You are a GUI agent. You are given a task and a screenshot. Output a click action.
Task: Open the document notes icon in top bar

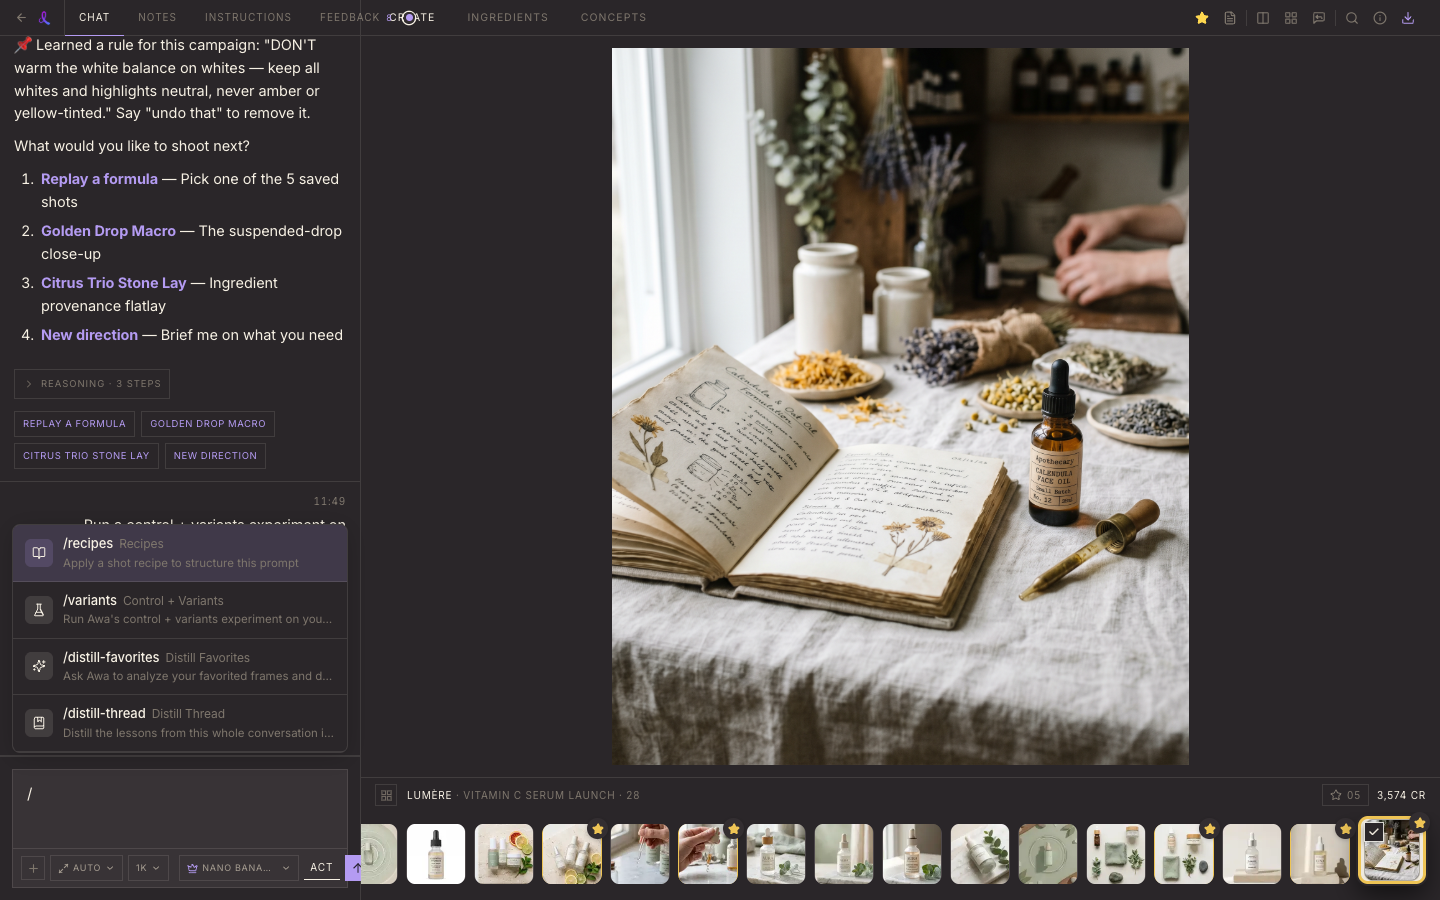coord(1230,18)
